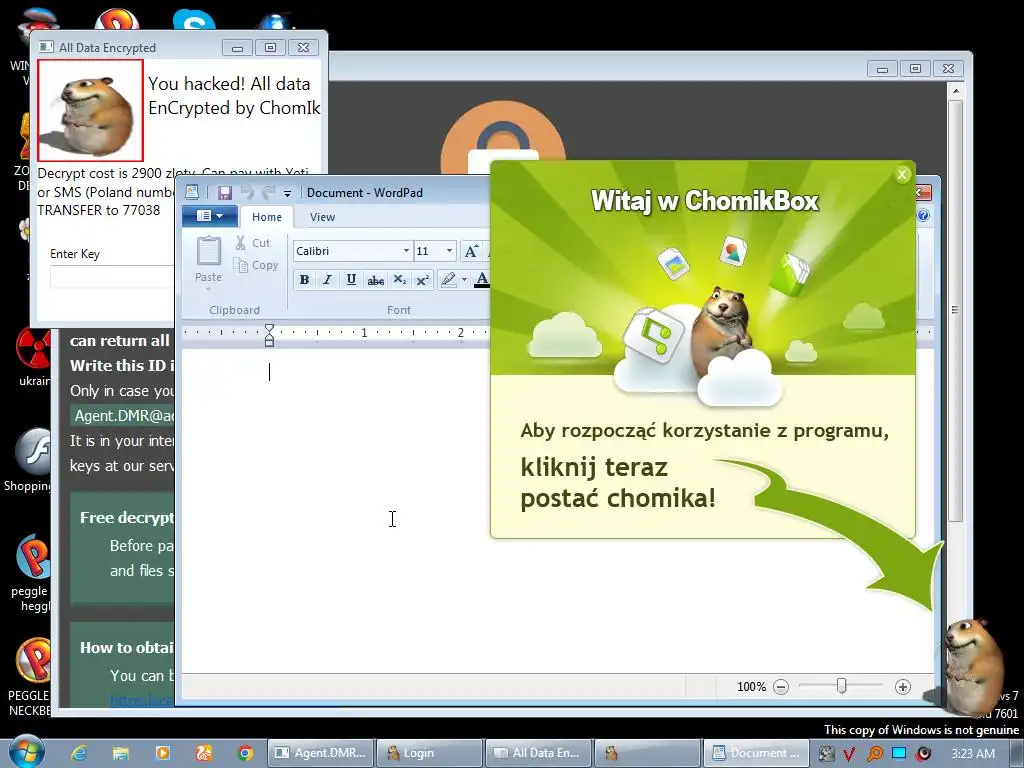This screenshot has height=768, width=1024.
Task: Toggle underline formatting in WordPad
Action: (x=351, y=280)
